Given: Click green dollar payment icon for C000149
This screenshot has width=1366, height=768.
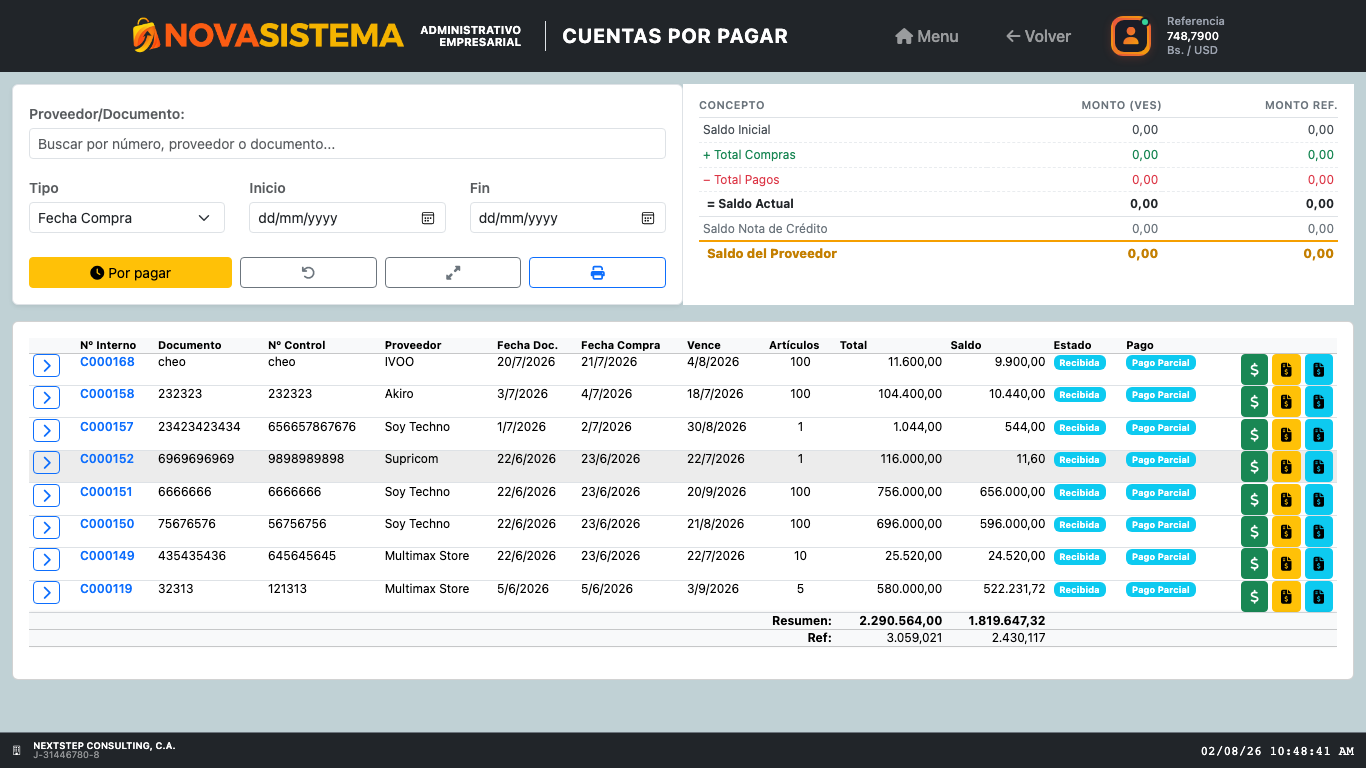Looking at the screenshot, I should click(x=1254, y=564).
